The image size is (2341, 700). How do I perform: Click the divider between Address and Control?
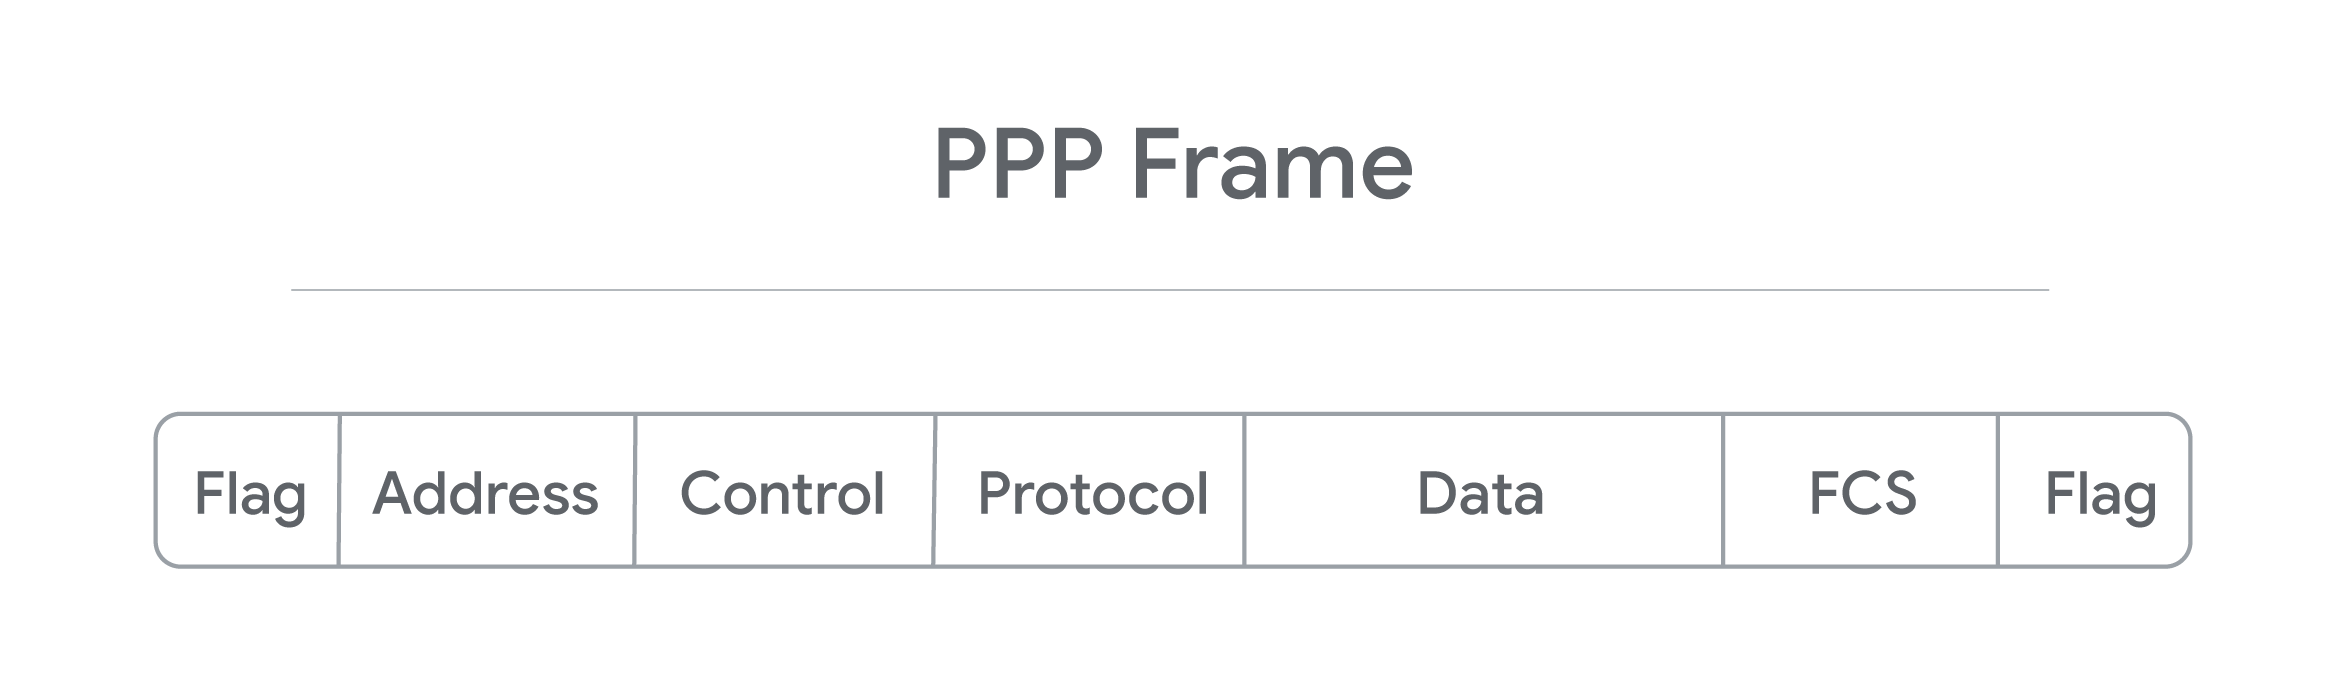pyautogui.click(x=635, y=490)
